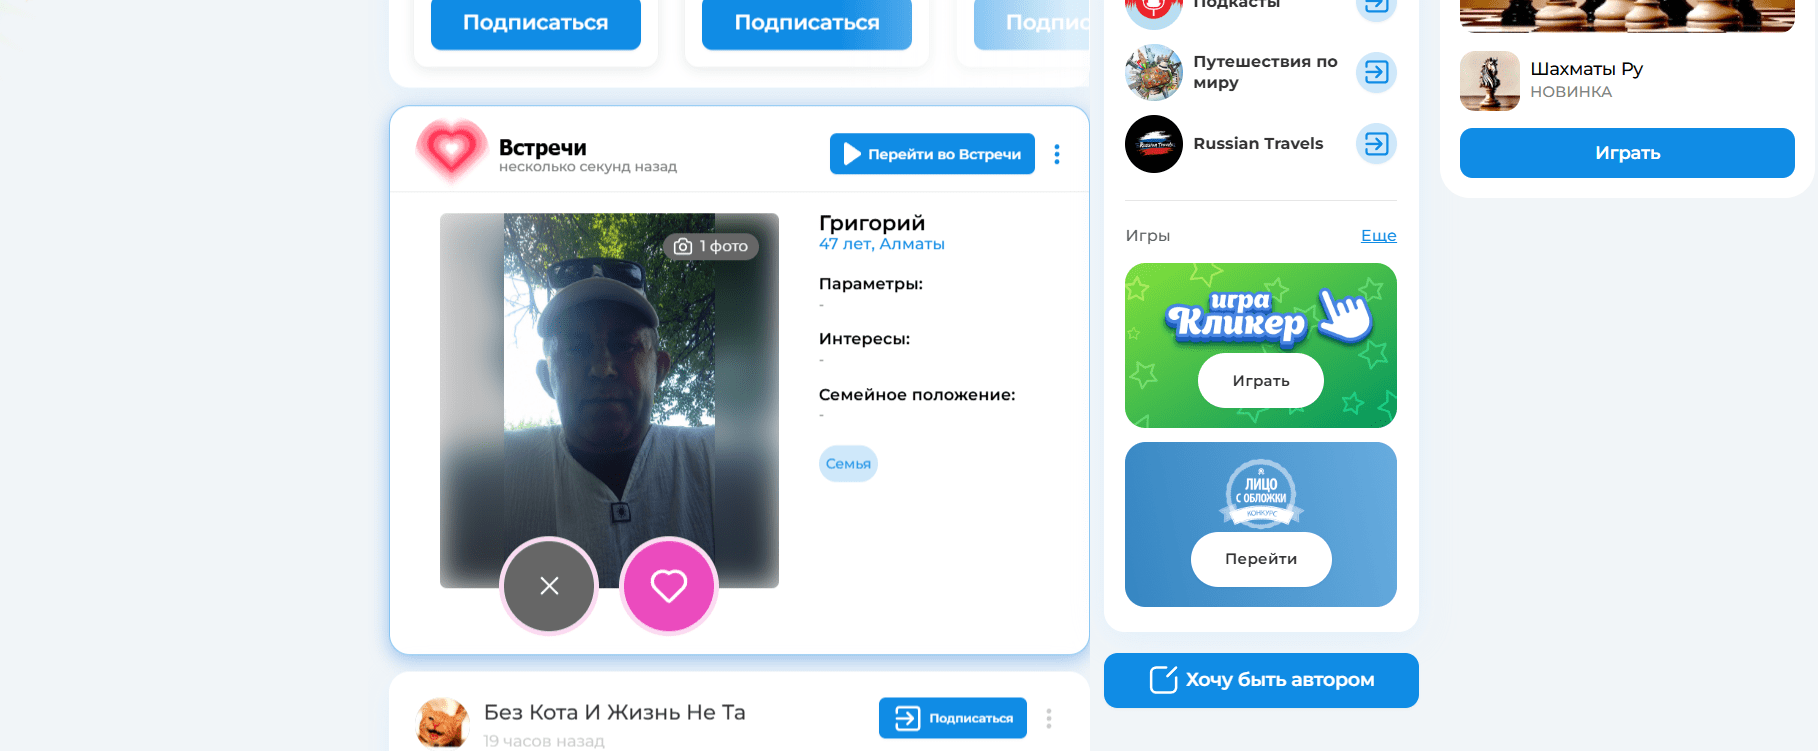Image resolution: width=1818 pixels, height=751 pixels.
Task: Subscribe to Путешествия по миру via arrow icon
Action: [x=1376, y=72]
